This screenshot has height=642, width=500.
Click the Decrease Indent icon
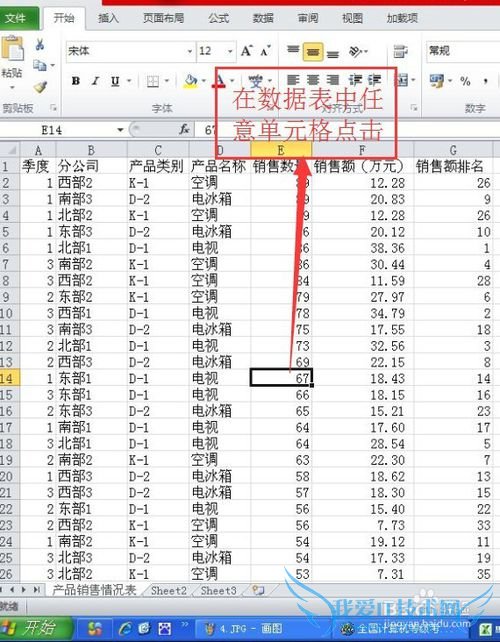355,80
